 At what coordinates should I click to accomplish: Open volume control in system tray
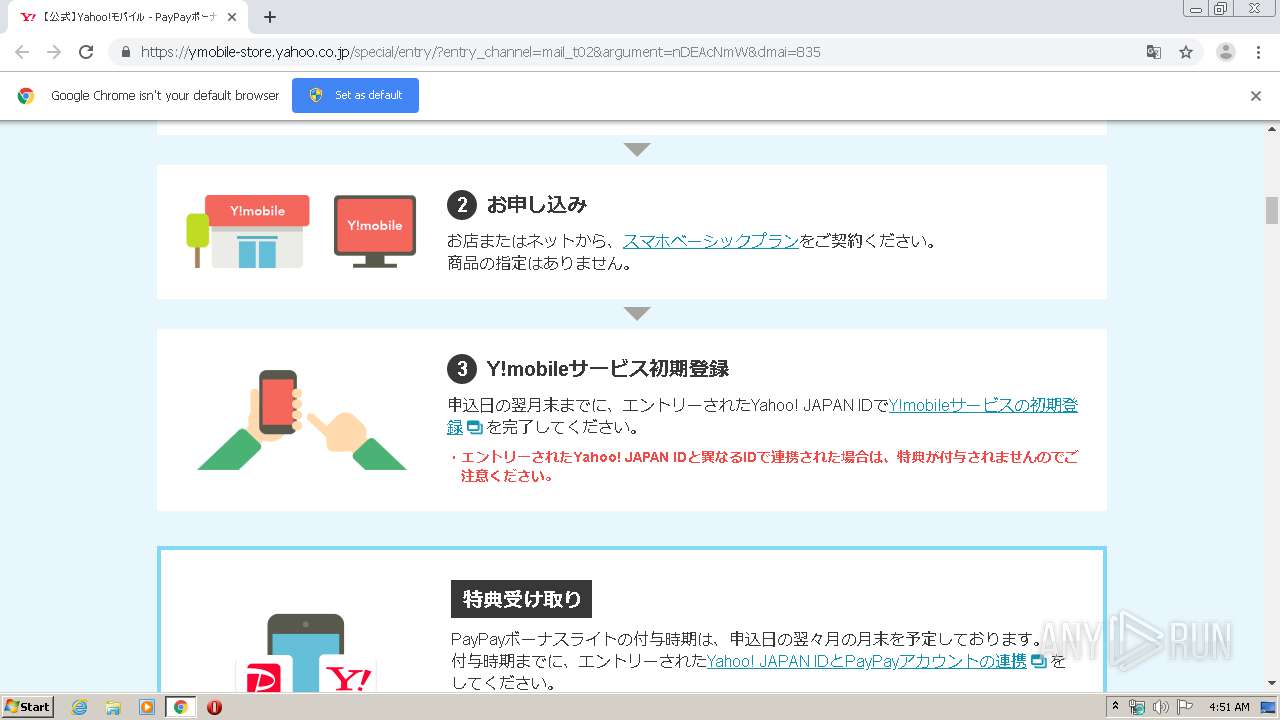[1161, 707]
